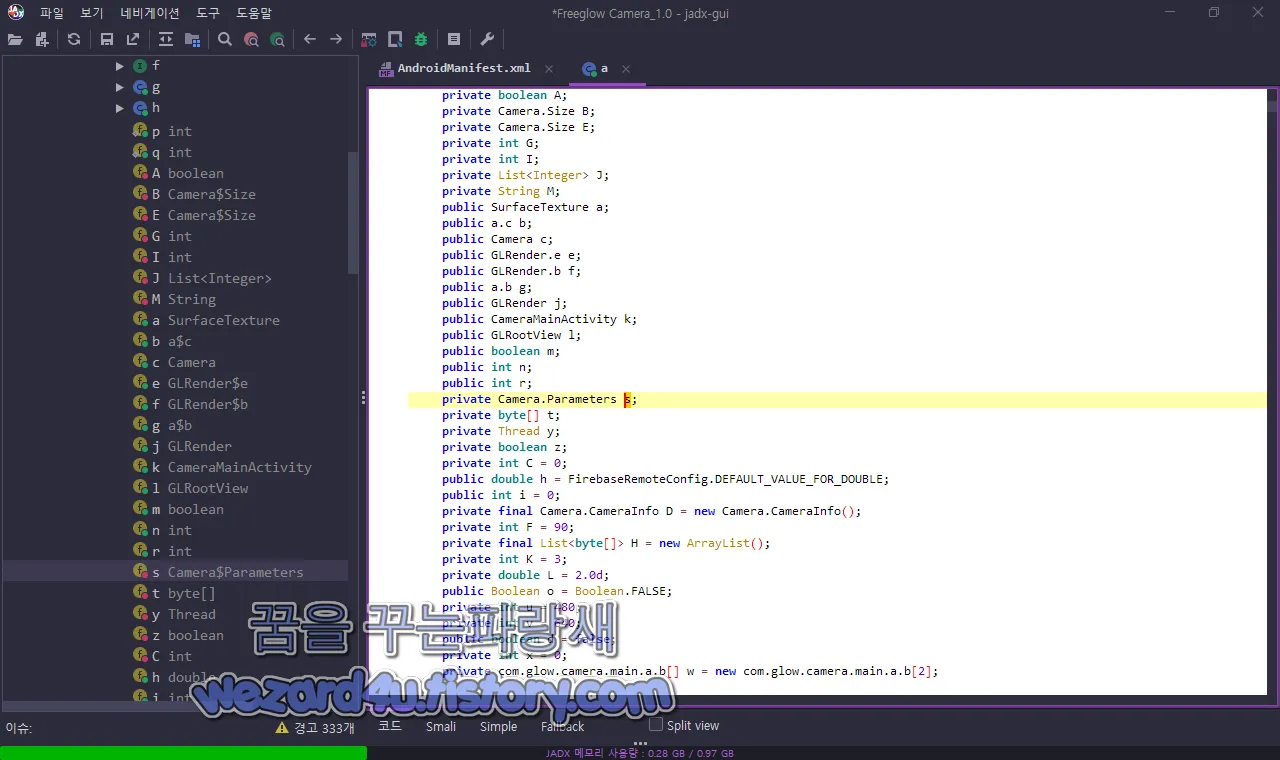This screenshot has height=760, width=1280.
Task: Click field icon beside 'j GLRender'
Action: coord(140,446)
